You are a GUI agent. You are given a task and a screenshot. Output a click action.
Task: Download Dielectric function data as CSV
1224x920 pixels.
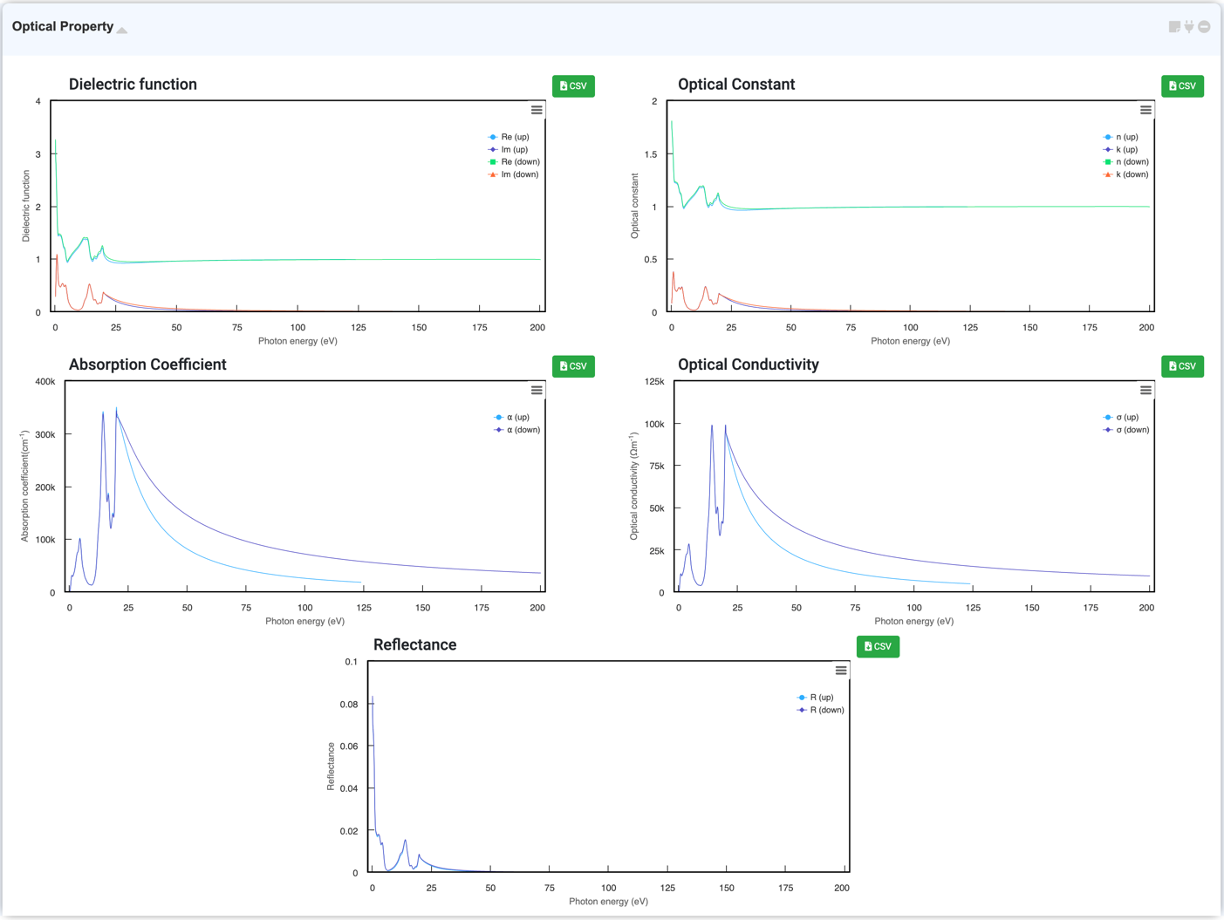[573, 86]
